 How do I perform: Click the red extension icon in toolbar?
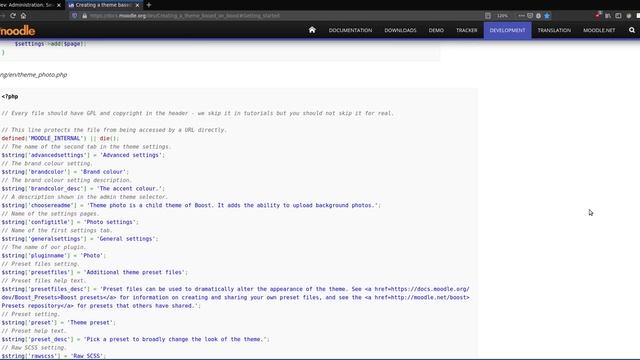point(598,16)
